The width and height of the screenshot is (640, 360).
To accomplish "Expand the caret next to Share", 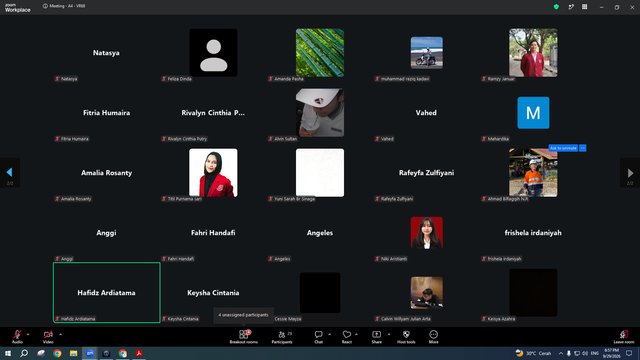I will coord(389,334).
